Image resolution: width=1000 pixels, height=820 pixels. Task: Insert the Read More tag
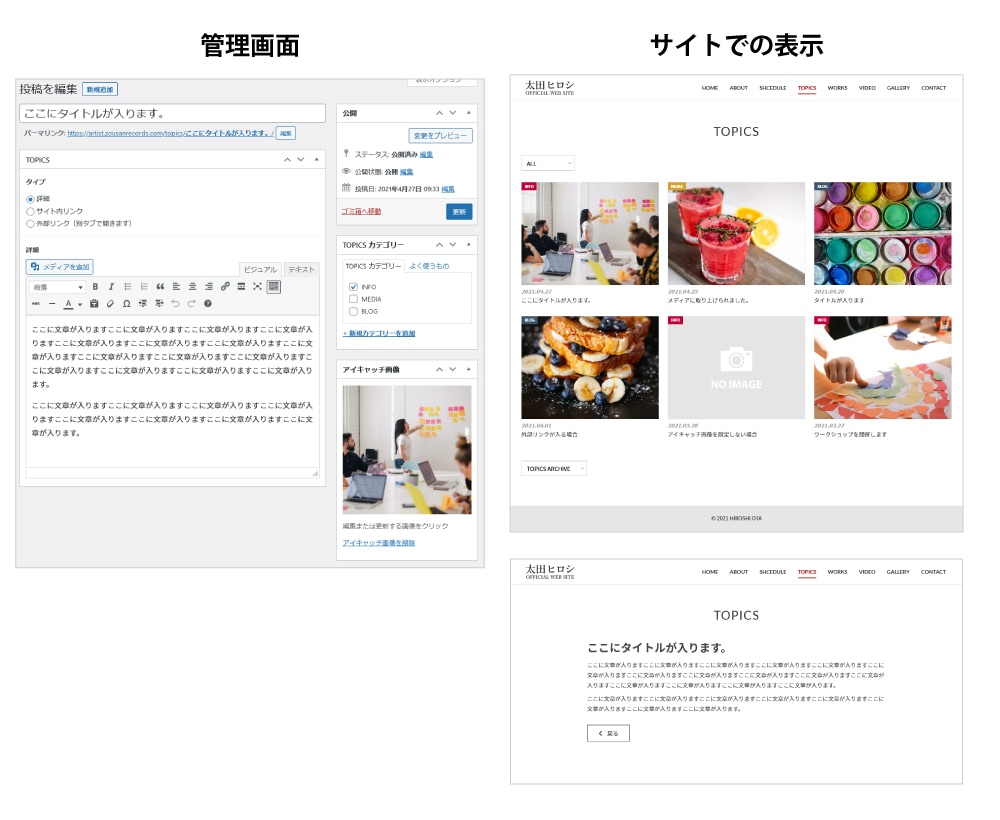(x=241, y=287)
